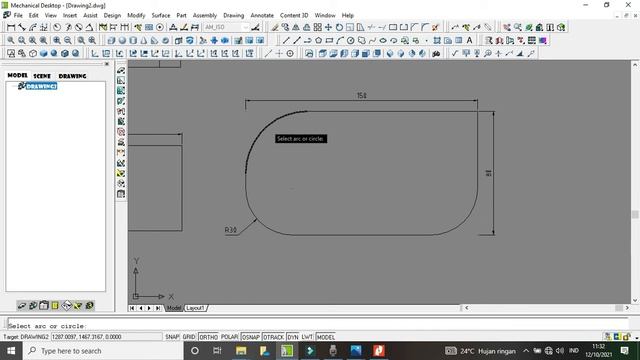The width and height of the screenshot is (640, 360).
Task: Click the cone primitive icon
Action: (x=144, y=40)
